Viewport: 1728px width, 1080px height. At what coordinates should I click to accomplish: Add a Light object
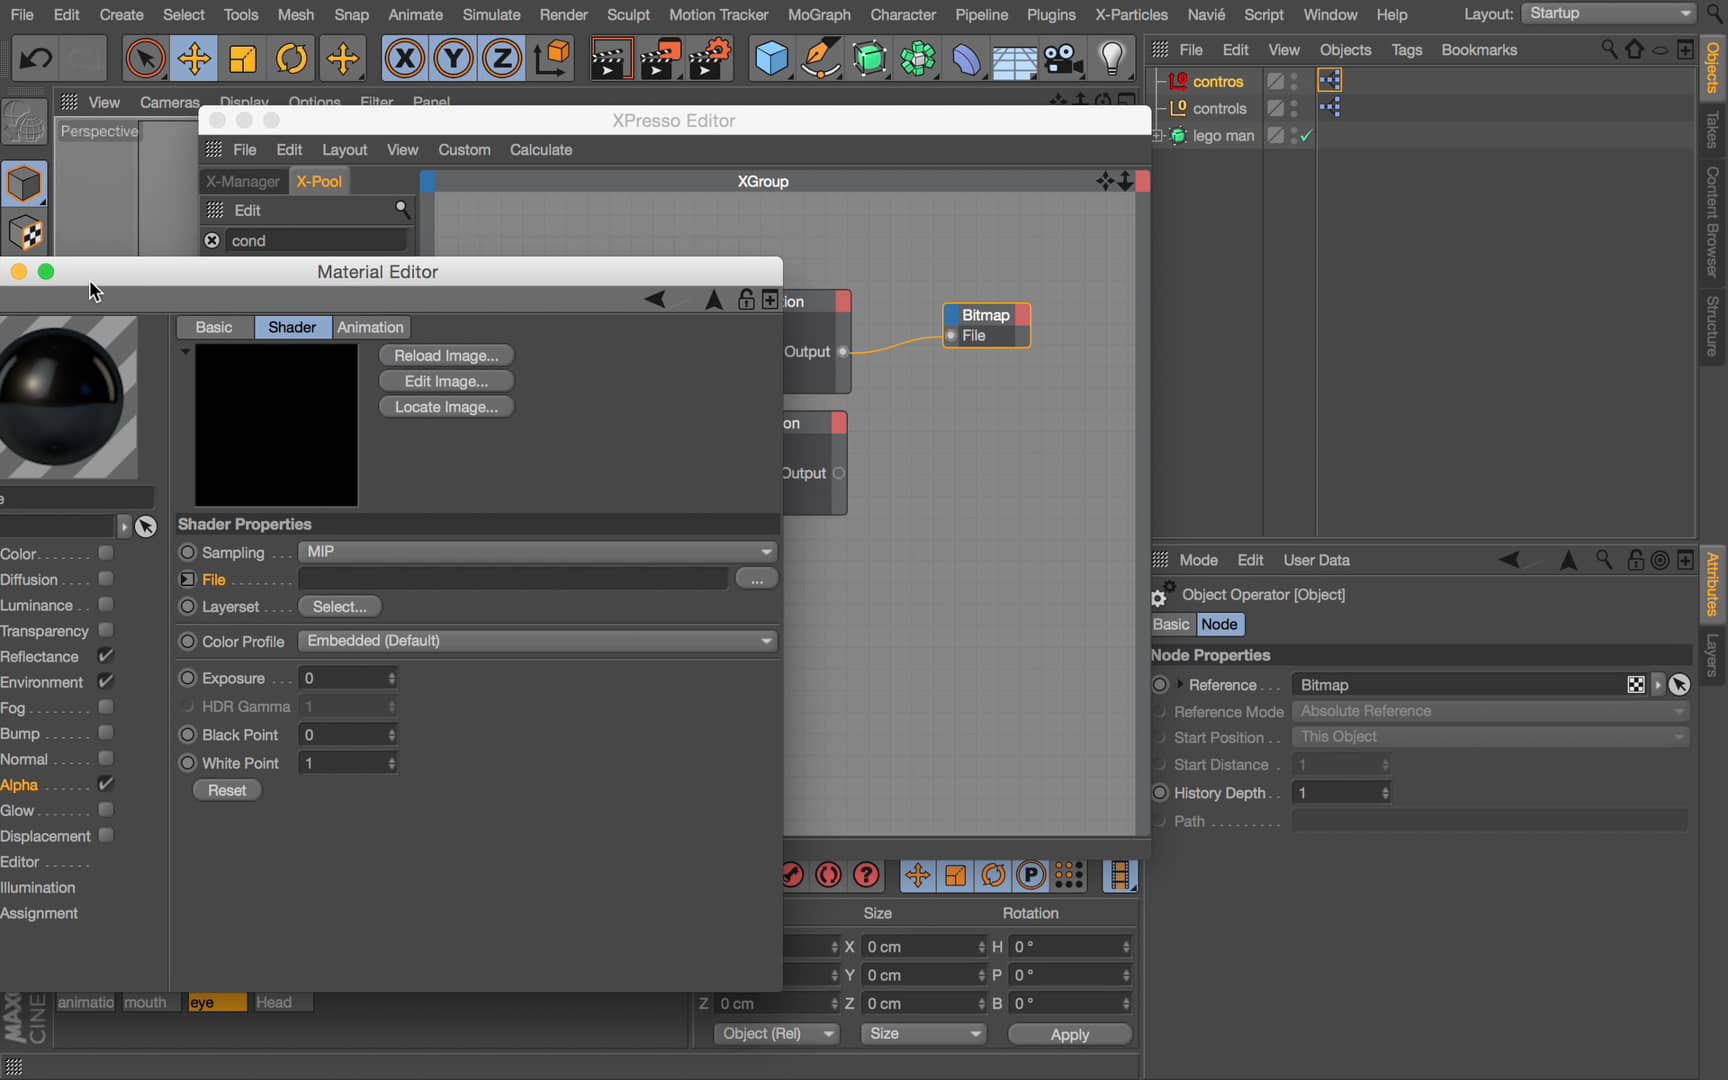[1113, 58]
